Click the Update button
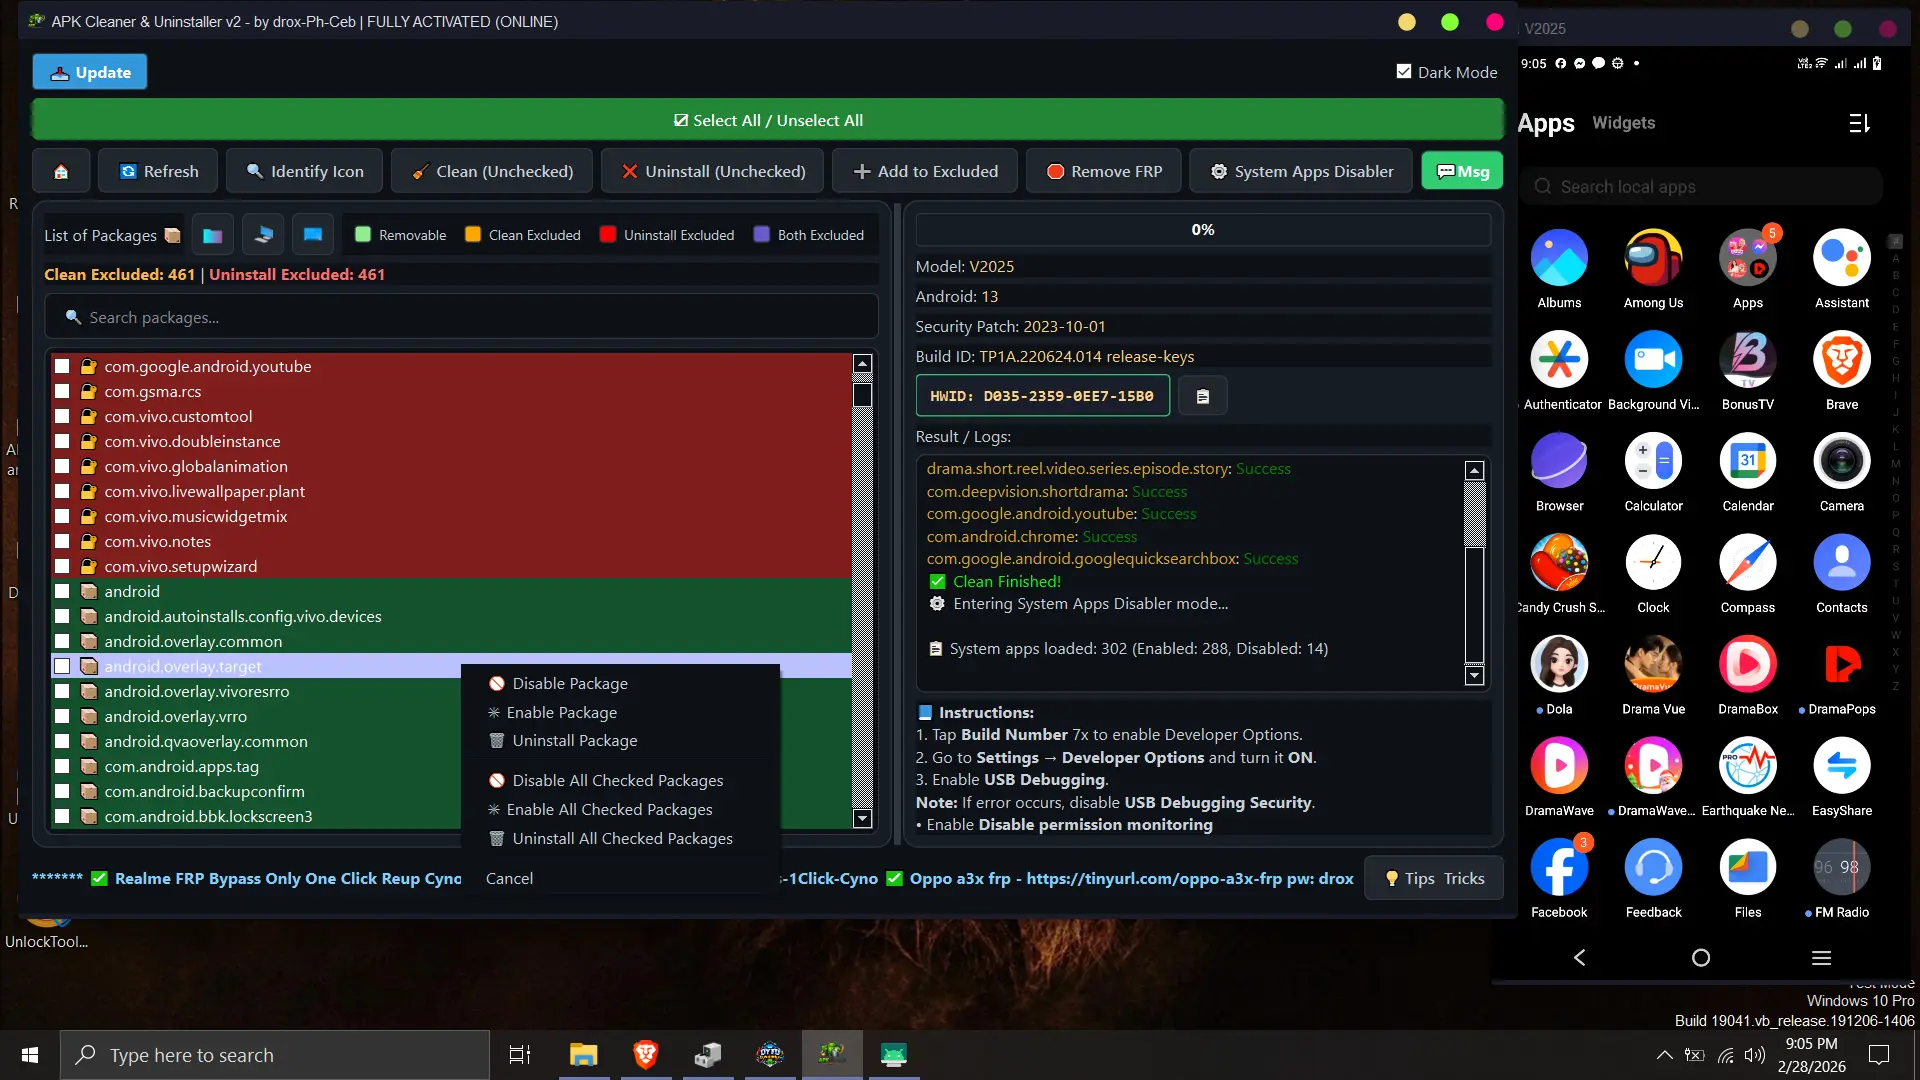 (x=90, y=72)
